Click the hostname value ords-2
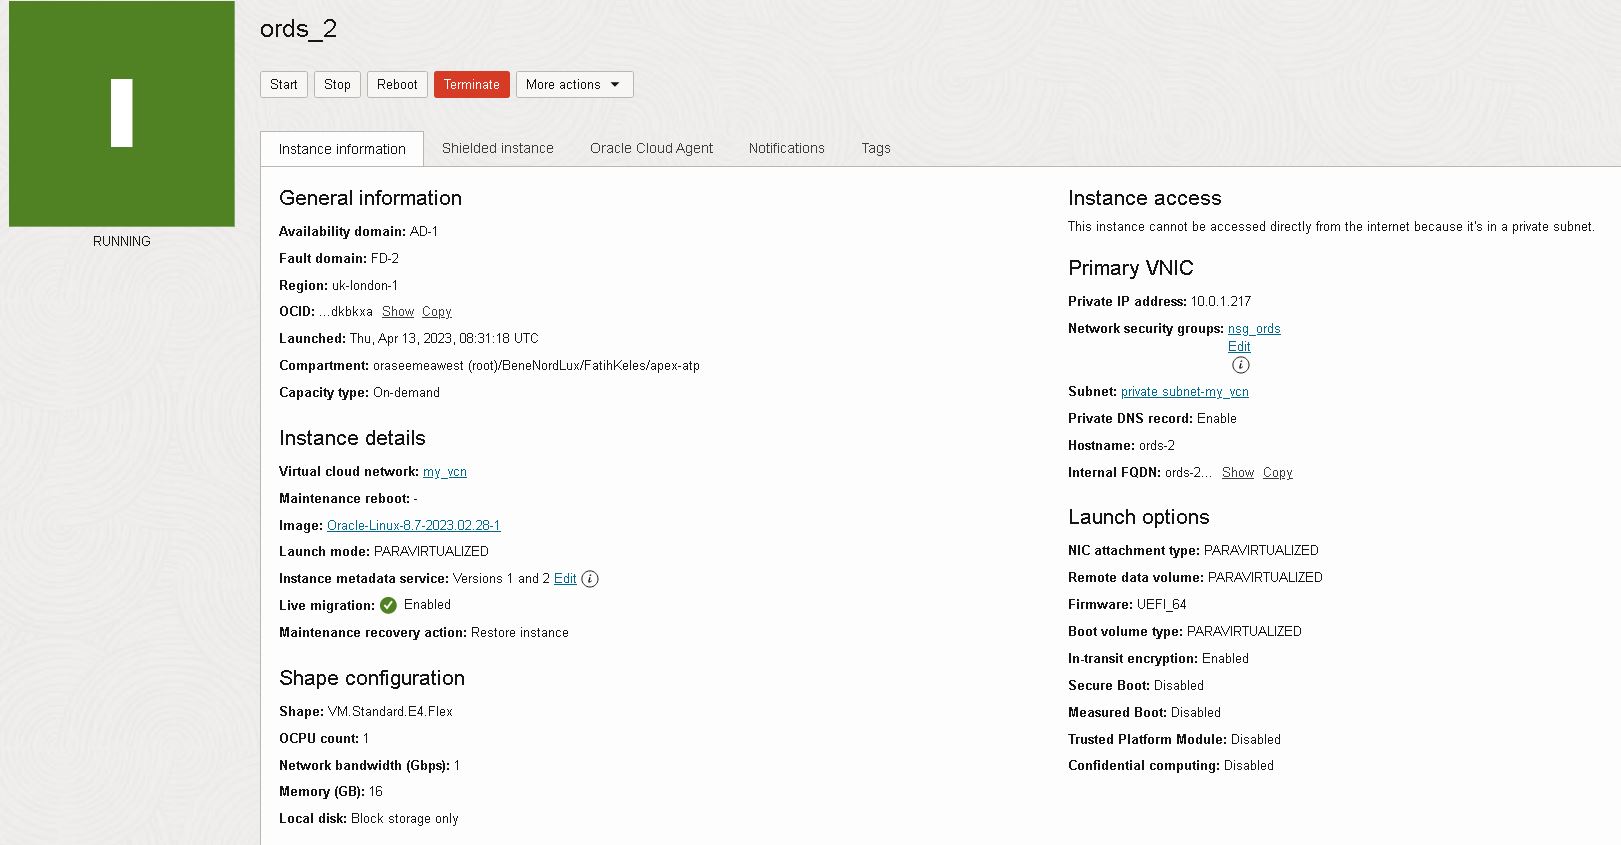1621x845 pixels. click(x=1157, y=446)
